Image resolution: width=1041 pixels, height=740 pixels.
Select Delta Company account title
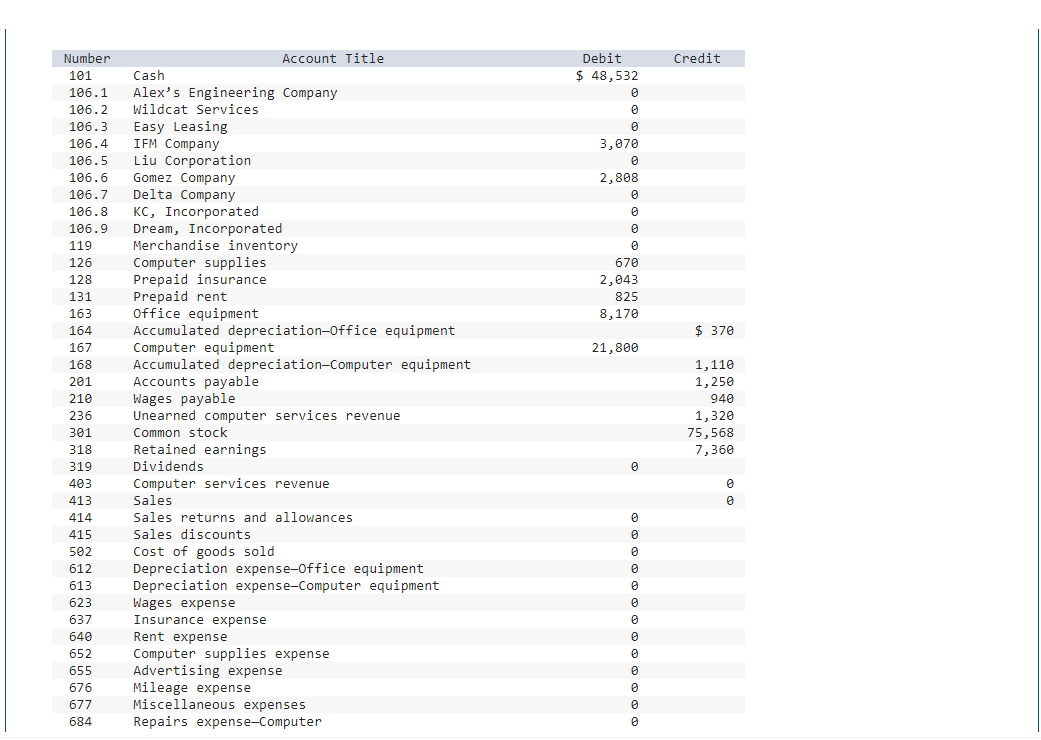(184, 194)
